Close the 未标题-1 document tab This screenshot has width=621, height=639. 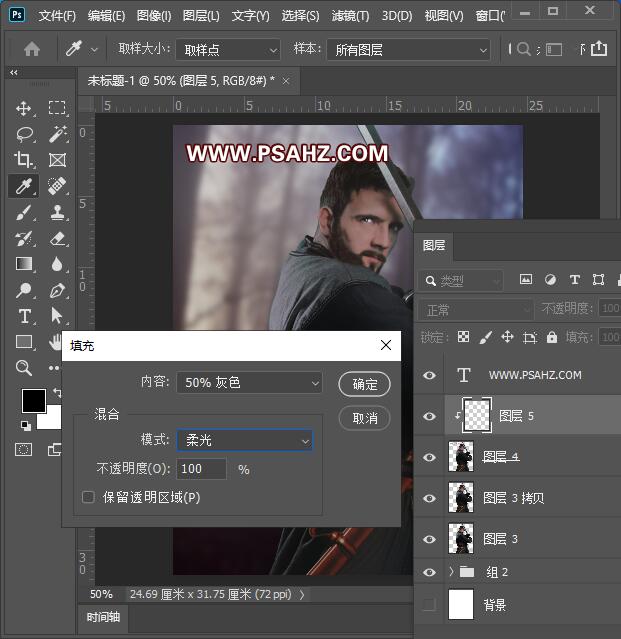(x=286, y=81)
